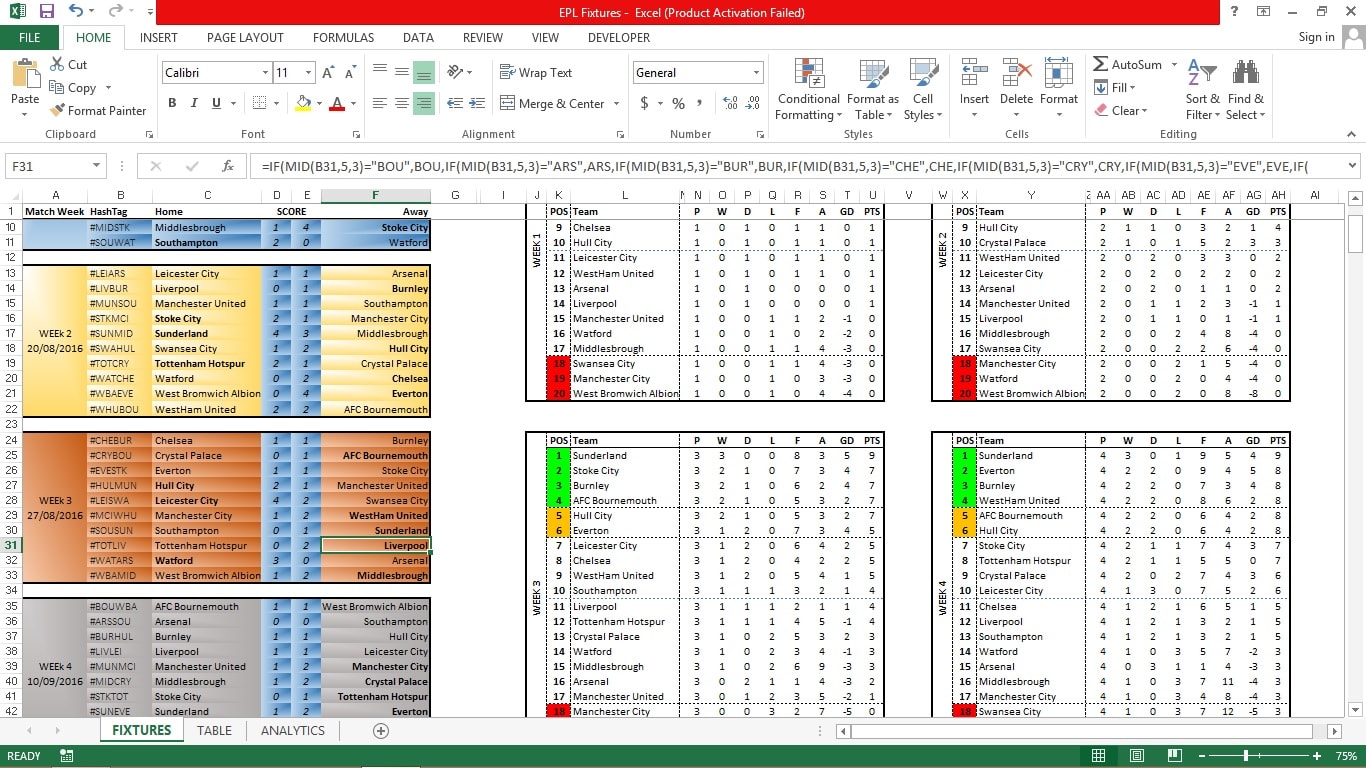
Task: Open the FILE tab
Action: click(x=30, y=37)
